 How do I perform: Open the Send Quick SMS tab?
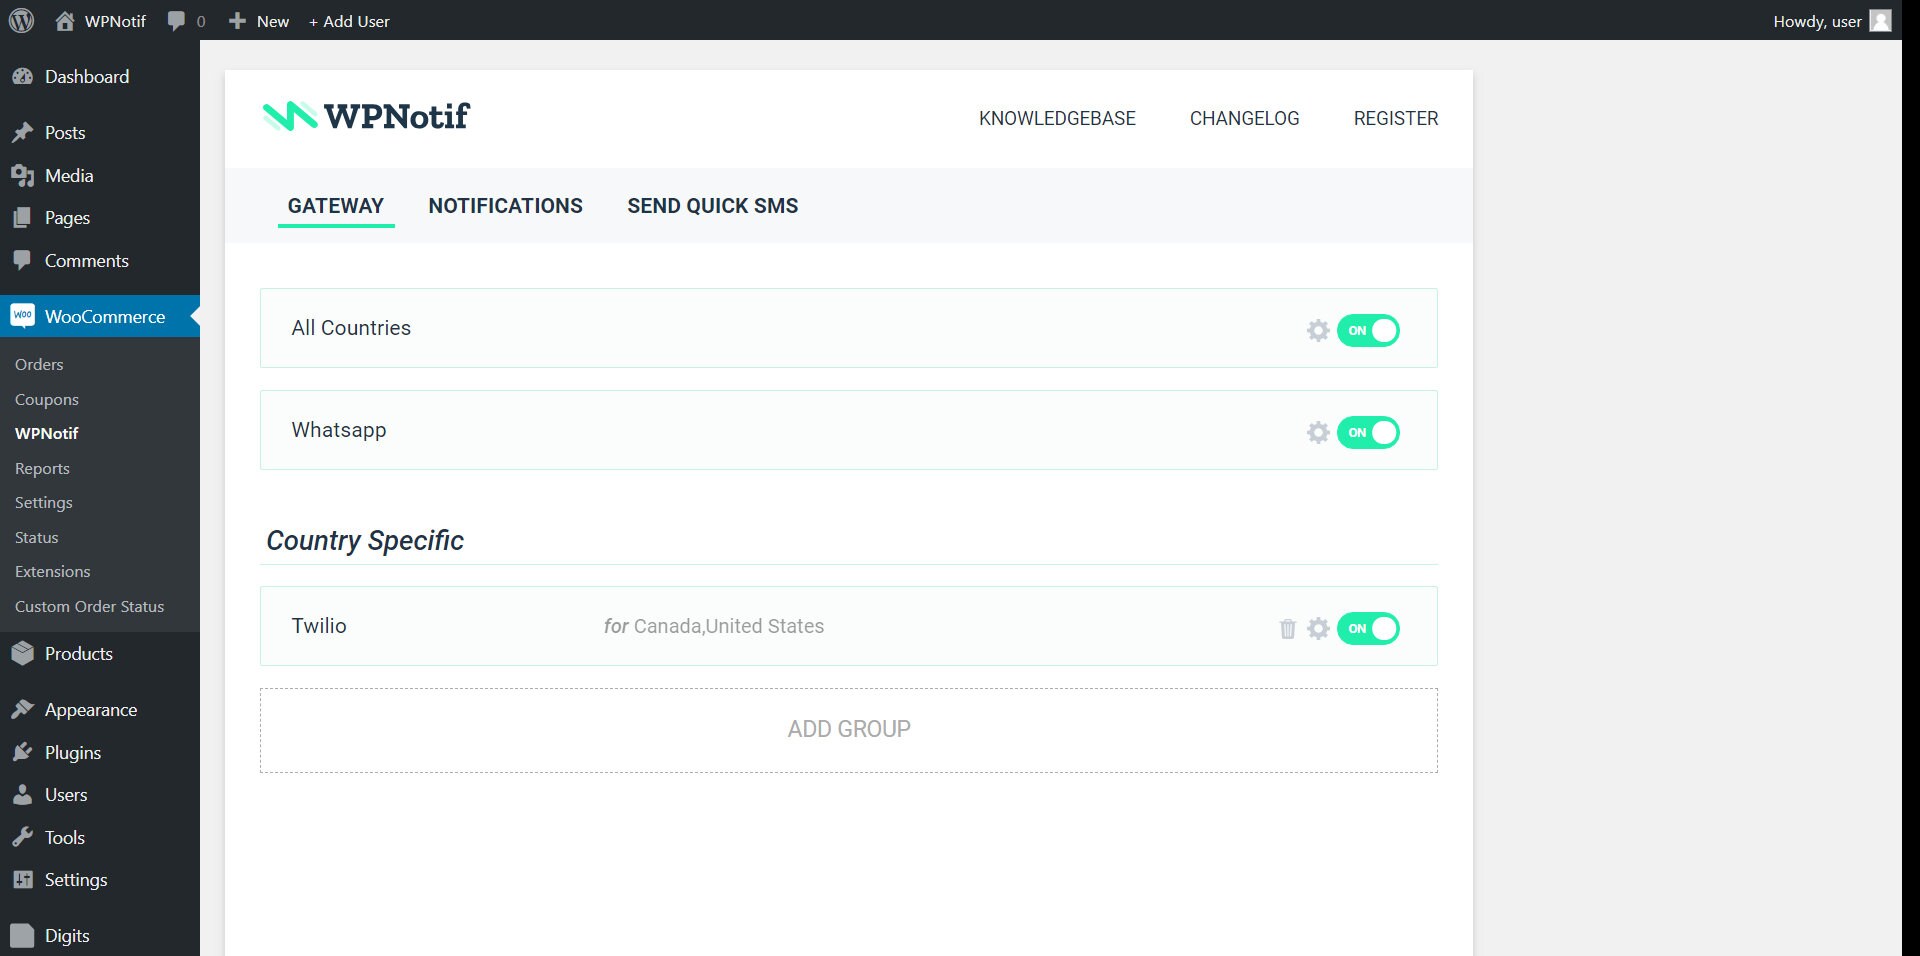point(712,206)
